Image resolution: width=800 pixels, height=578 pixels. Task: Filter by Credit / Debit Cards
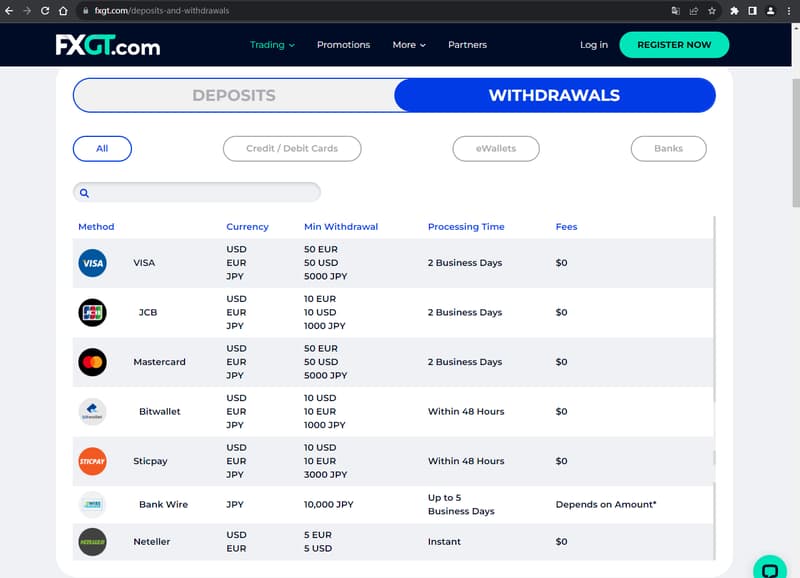(x=292, y=149)
